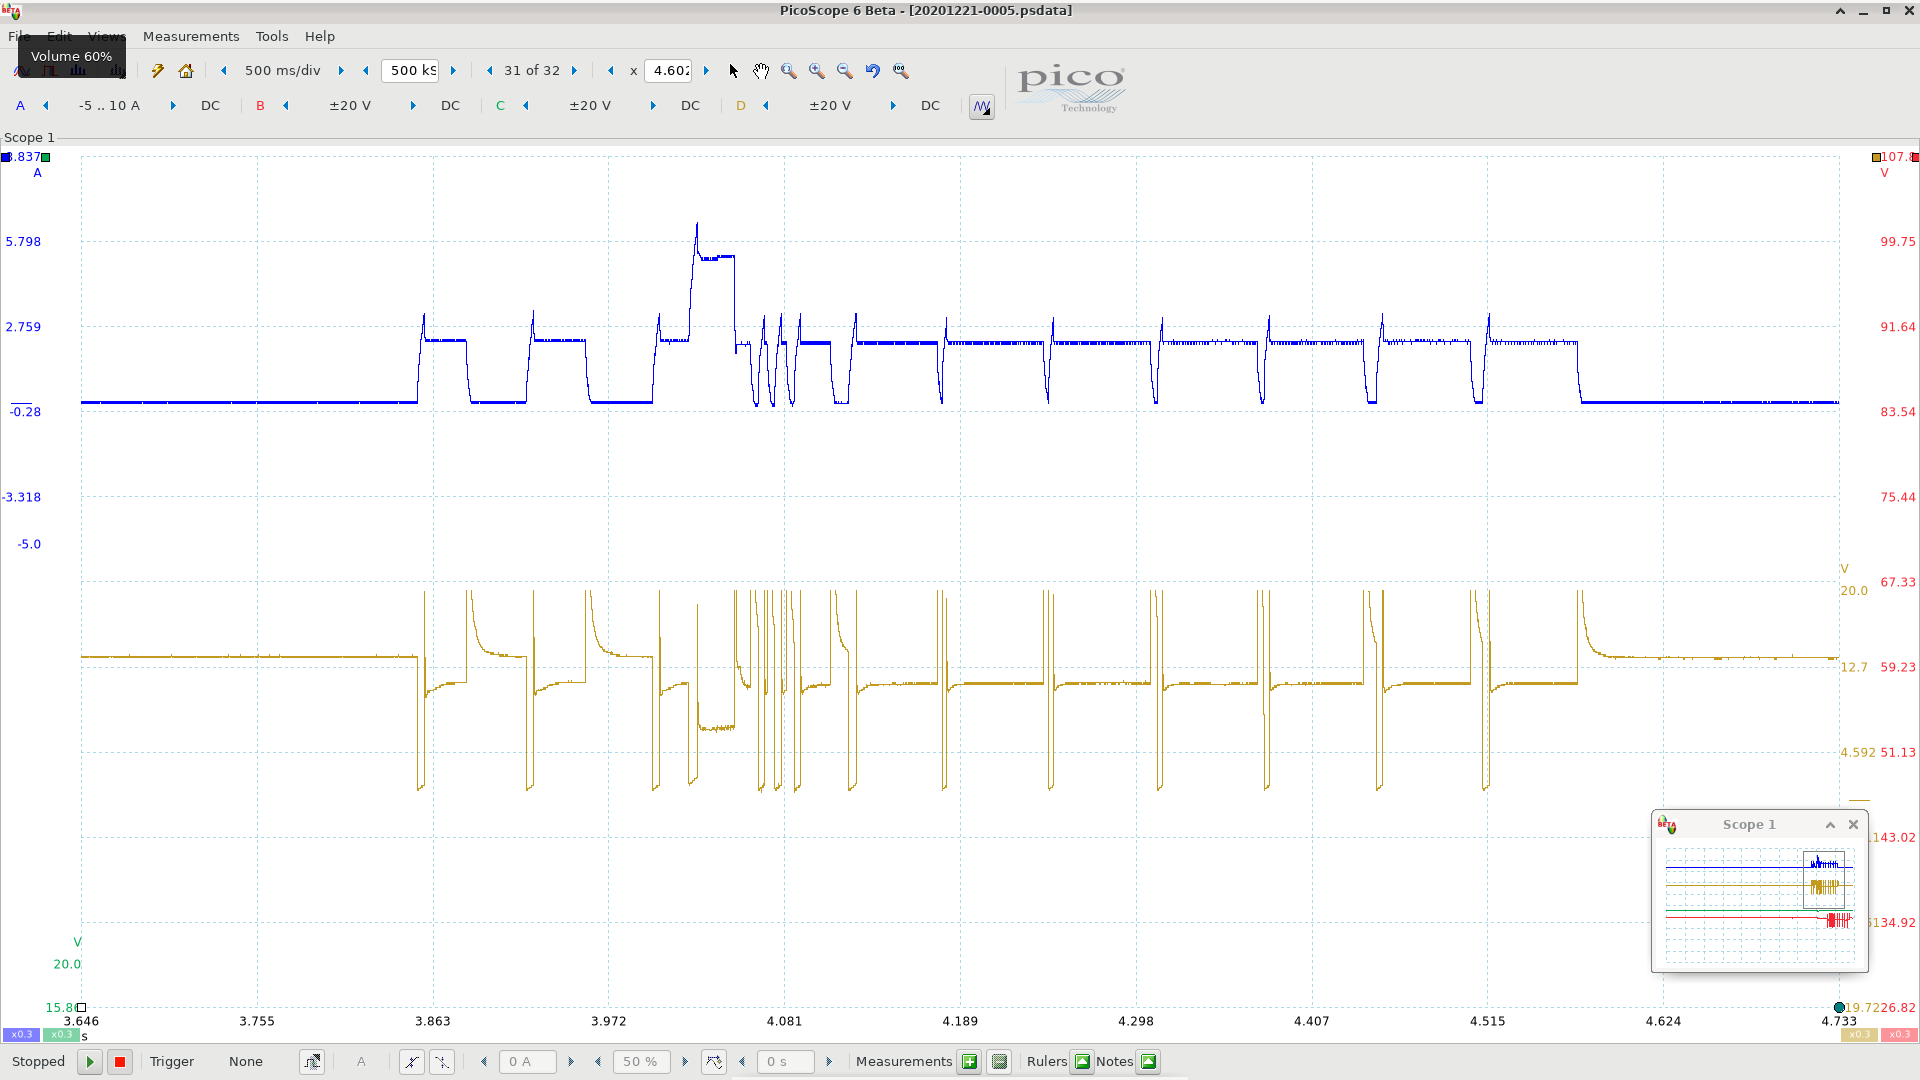
Task: Open advanced trigger settings icon
Action: [x=312, y=1062]
